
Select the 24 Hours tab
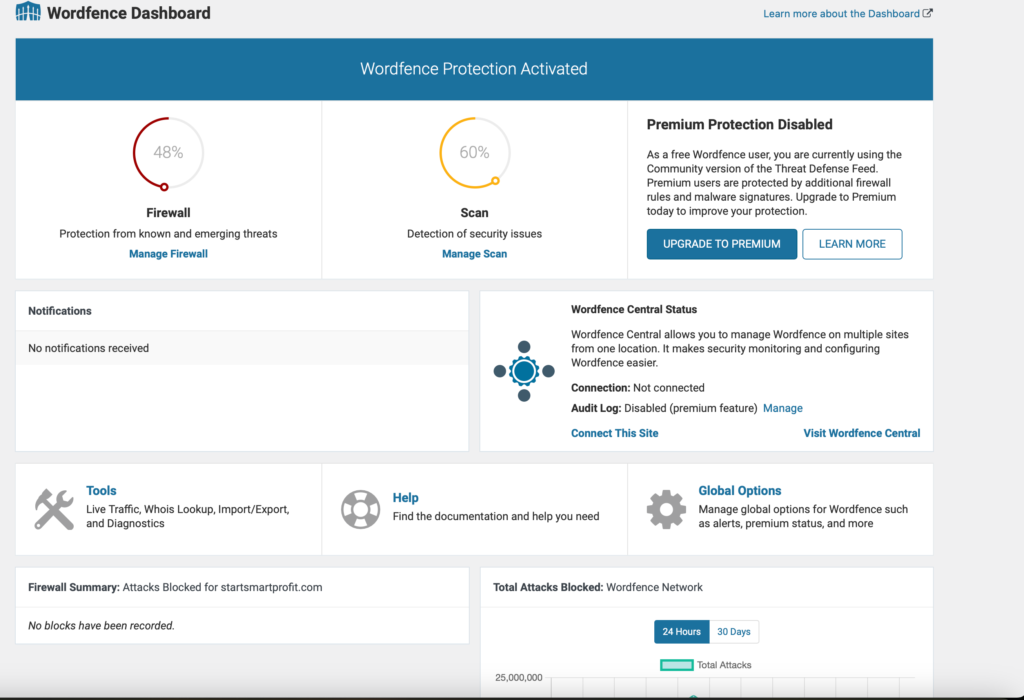tap(681, 631)
